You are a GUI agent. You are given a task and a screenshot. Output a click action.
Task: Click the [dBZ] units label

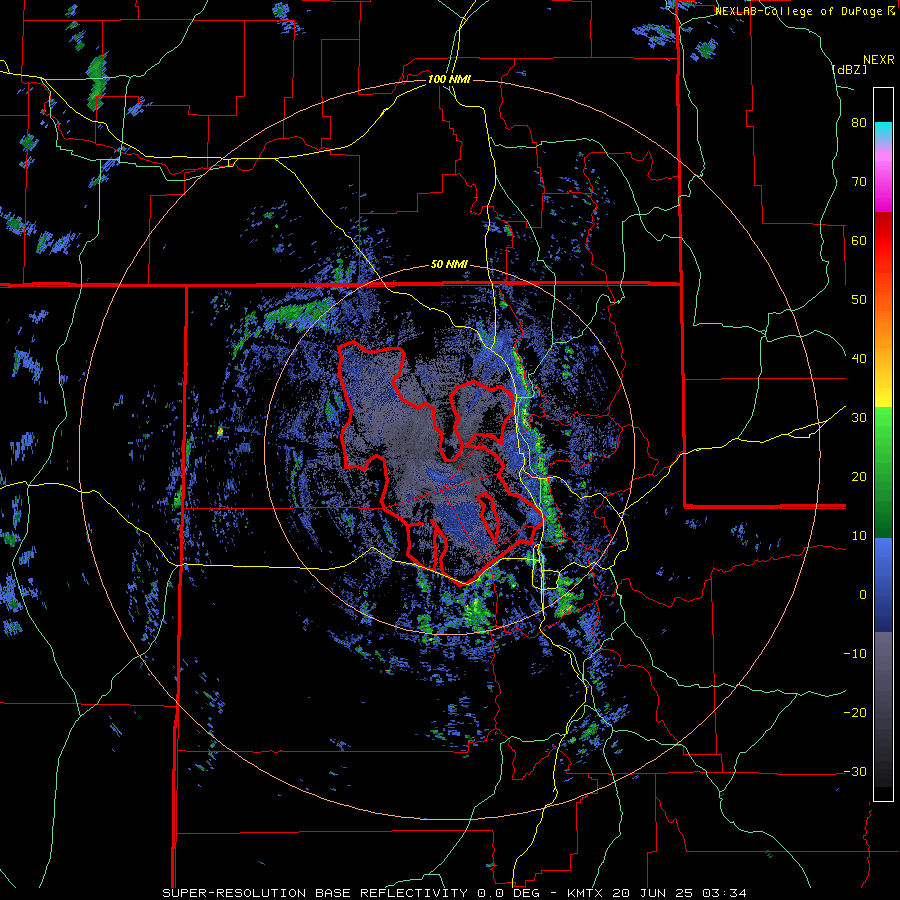(x=849, y=69)
